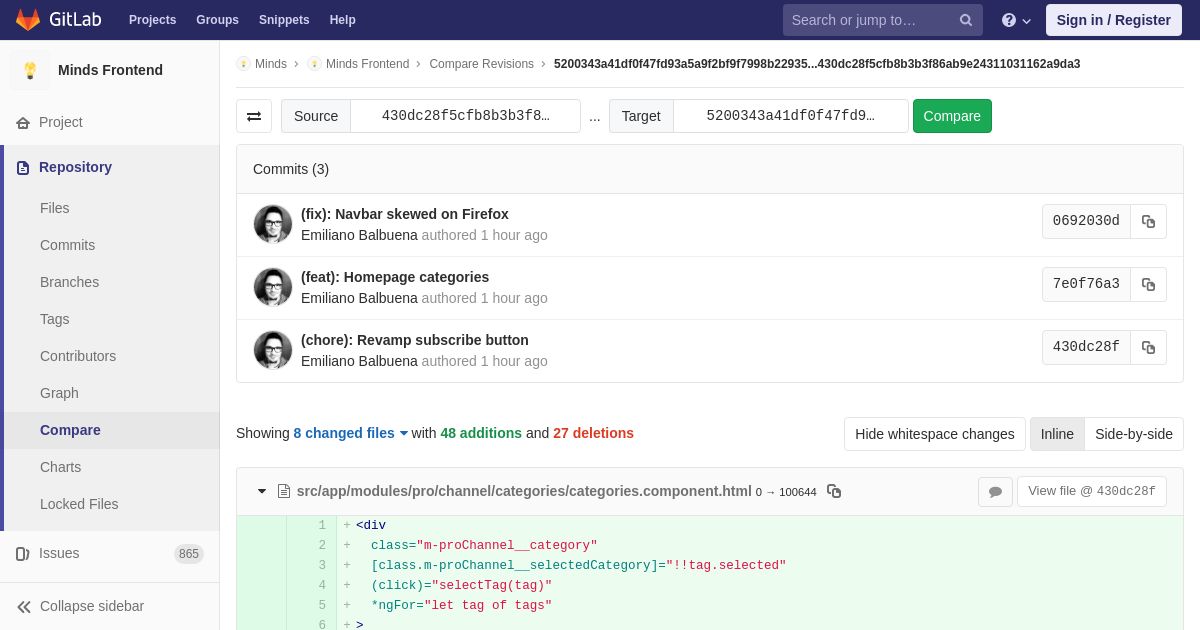Open commit (feat): Homepage categories

click(395, 277)
